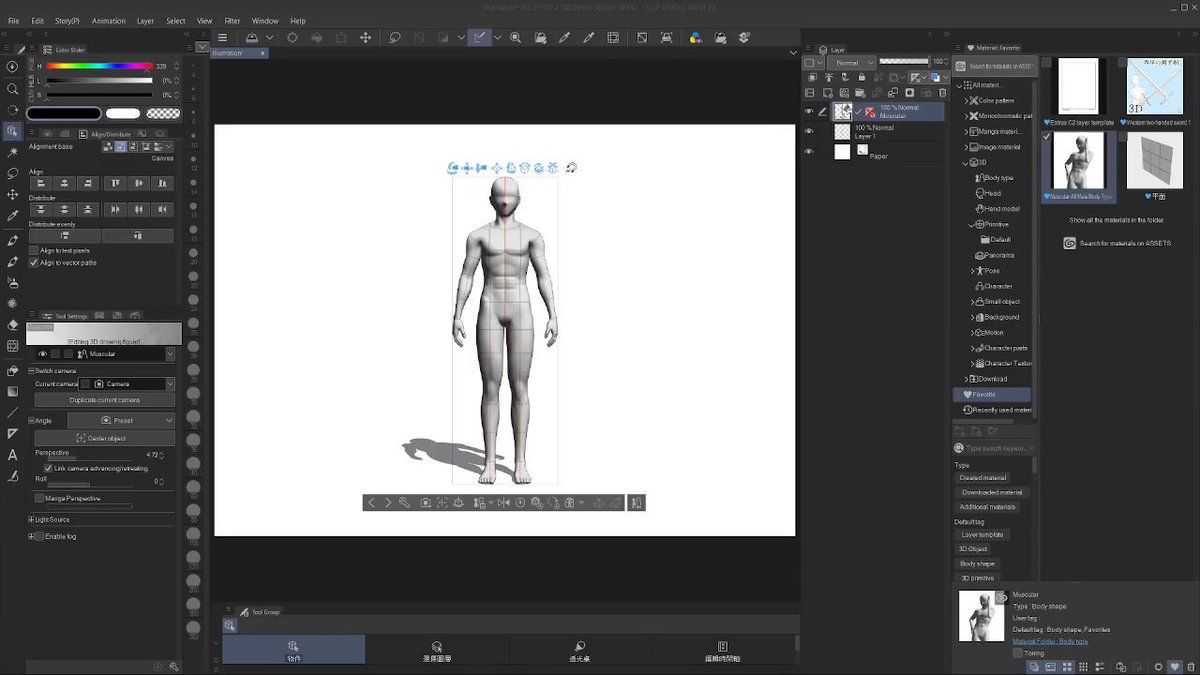Click previous arrow on 3D object launcher
The image size is (1200, 675).
pos(372,502)
